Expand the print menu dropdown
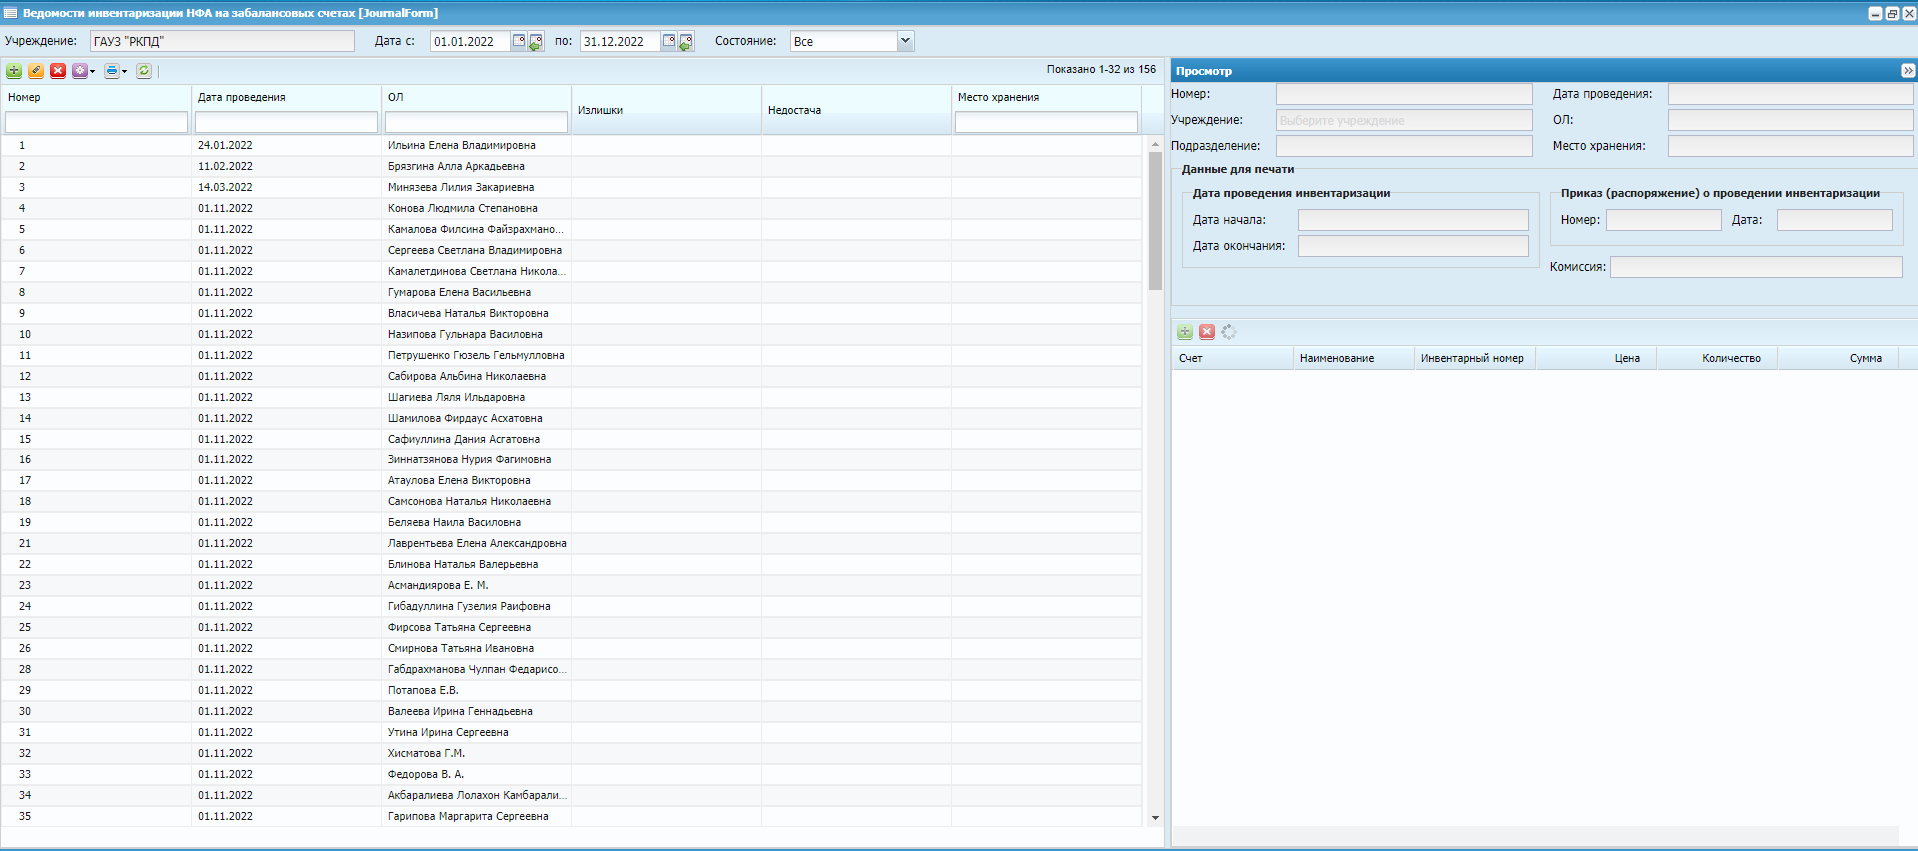Viewport: 1918px width, 851px height. (x=124, y=71)
